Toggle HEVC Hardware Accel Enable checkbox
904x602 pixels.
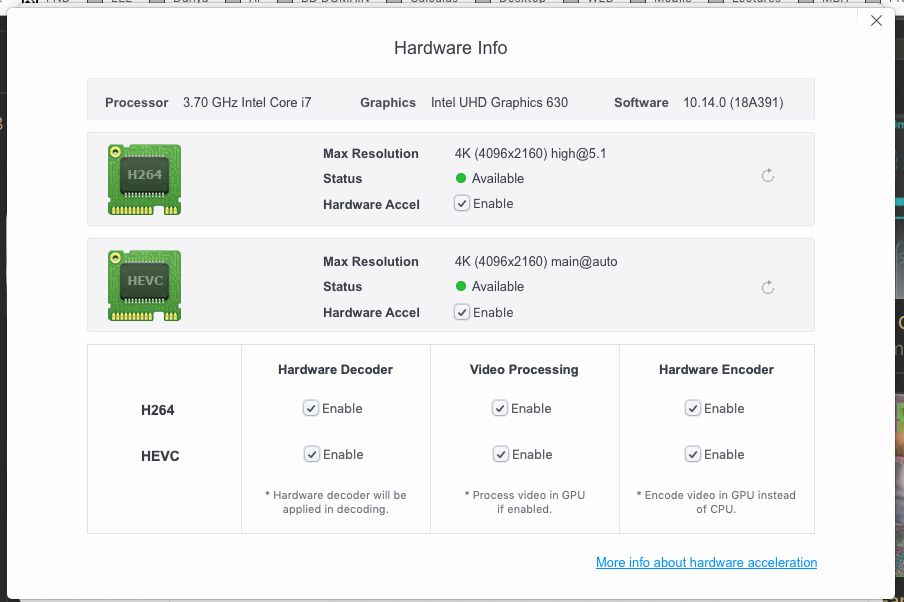pos(462,313)
